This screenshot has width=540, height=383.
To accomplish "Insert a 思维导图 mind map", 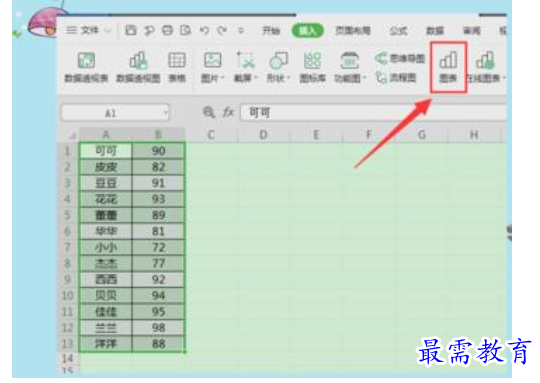I will pyautogui.click(x=400, y=58).
